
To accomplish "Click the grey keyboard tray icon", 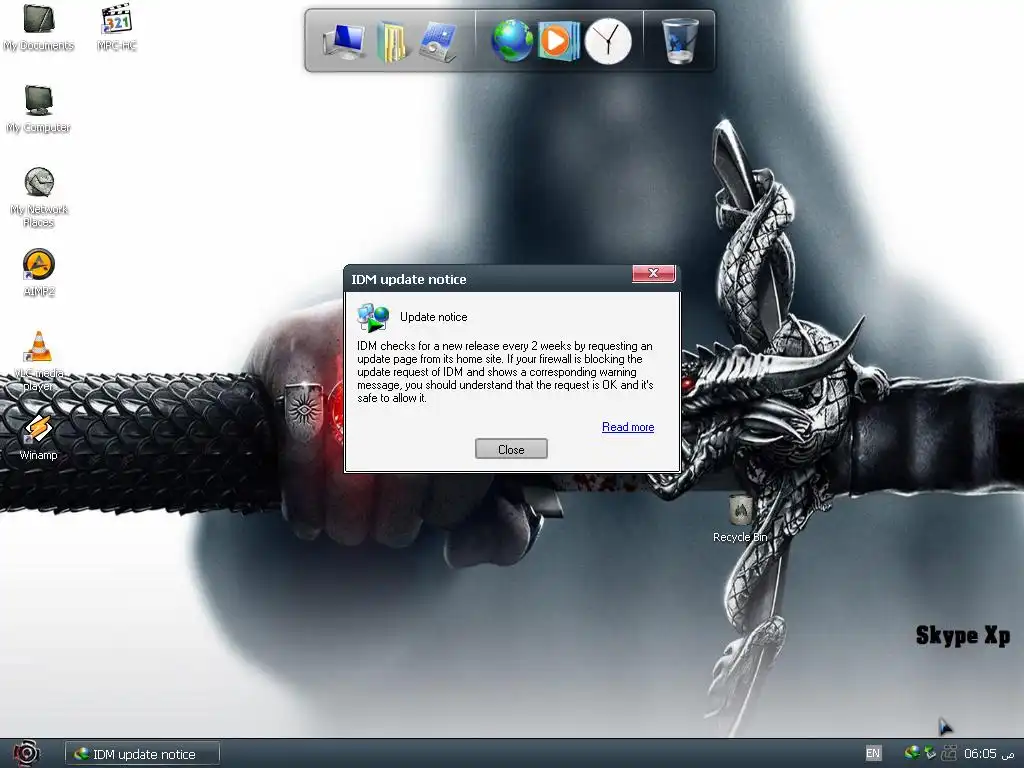I will (949, 753).
